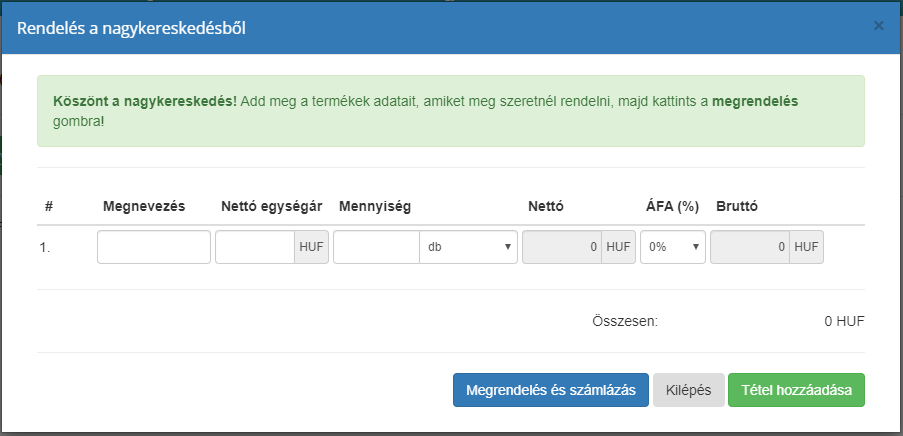Select the 0 HUF total amount
Screen dimensions: 903x436
(843, 322)
